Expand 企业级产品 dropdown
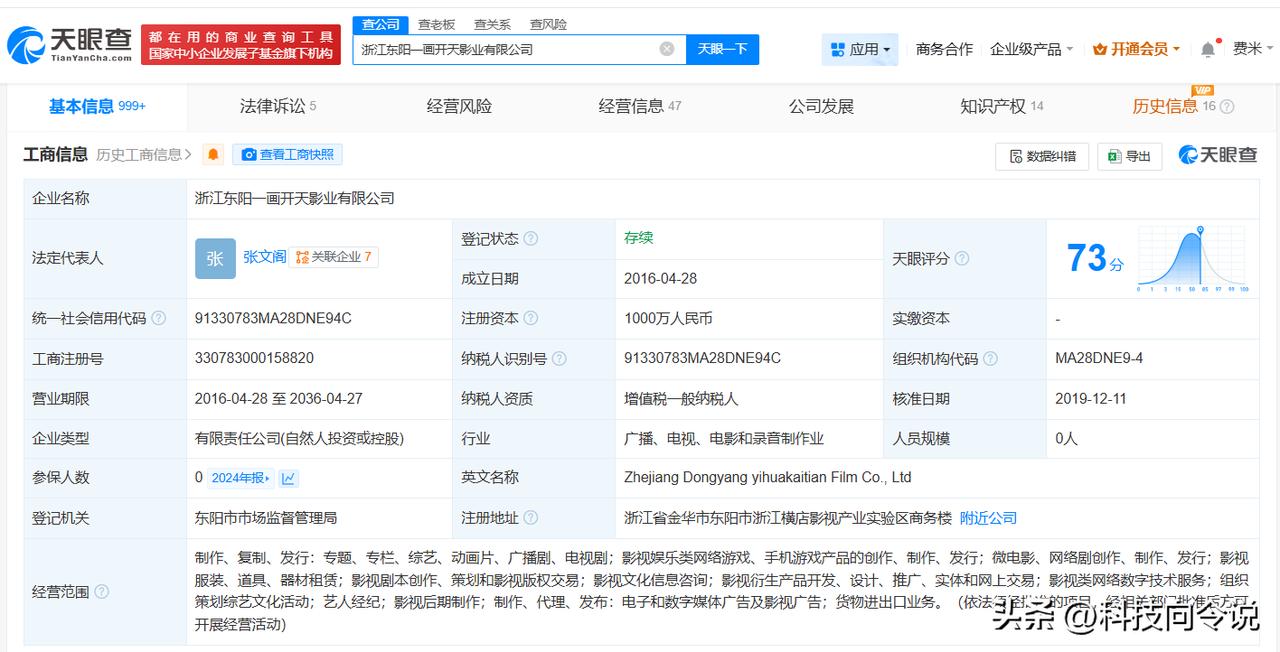 click(x=1031, y=49)
